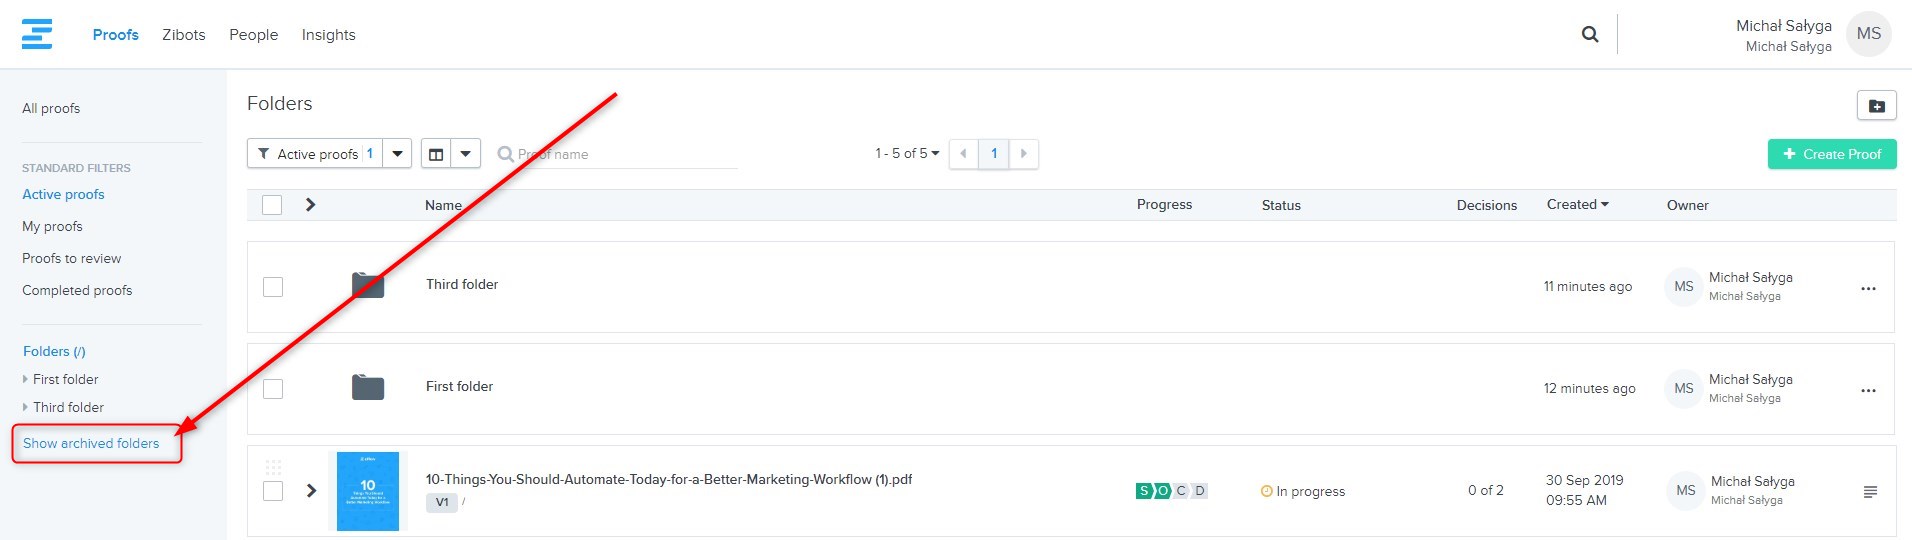Expand First folder in sidebar tree
This screenshot has height=540, width=1912.
(x=25, y=380)
